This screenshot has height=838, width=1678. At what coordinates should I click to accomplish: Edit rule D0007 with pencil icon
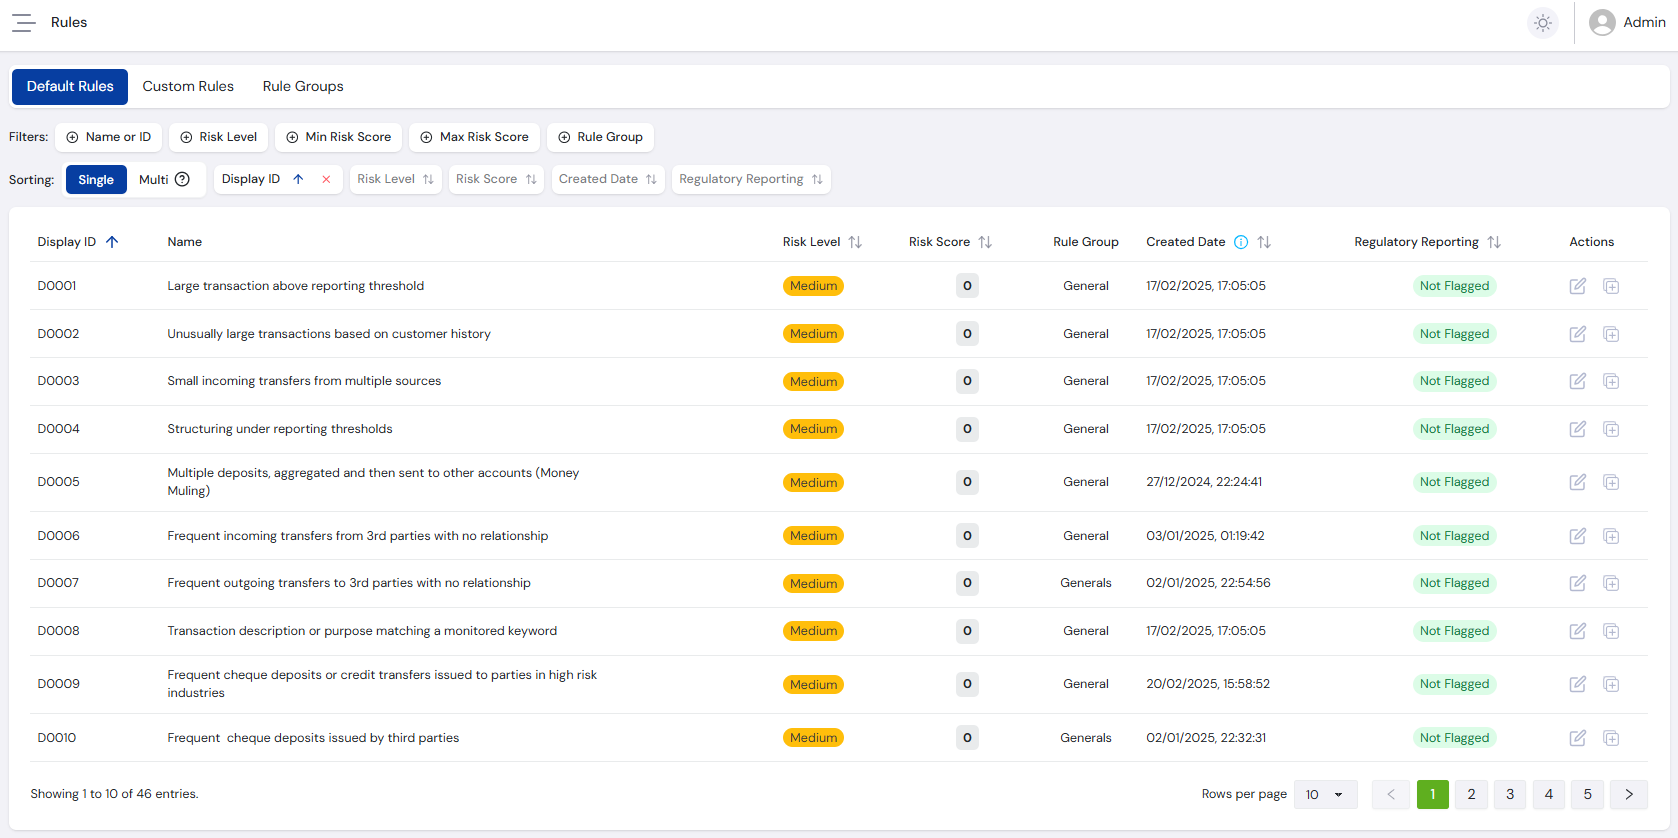pyautogui.click(x=1578, y=583)
